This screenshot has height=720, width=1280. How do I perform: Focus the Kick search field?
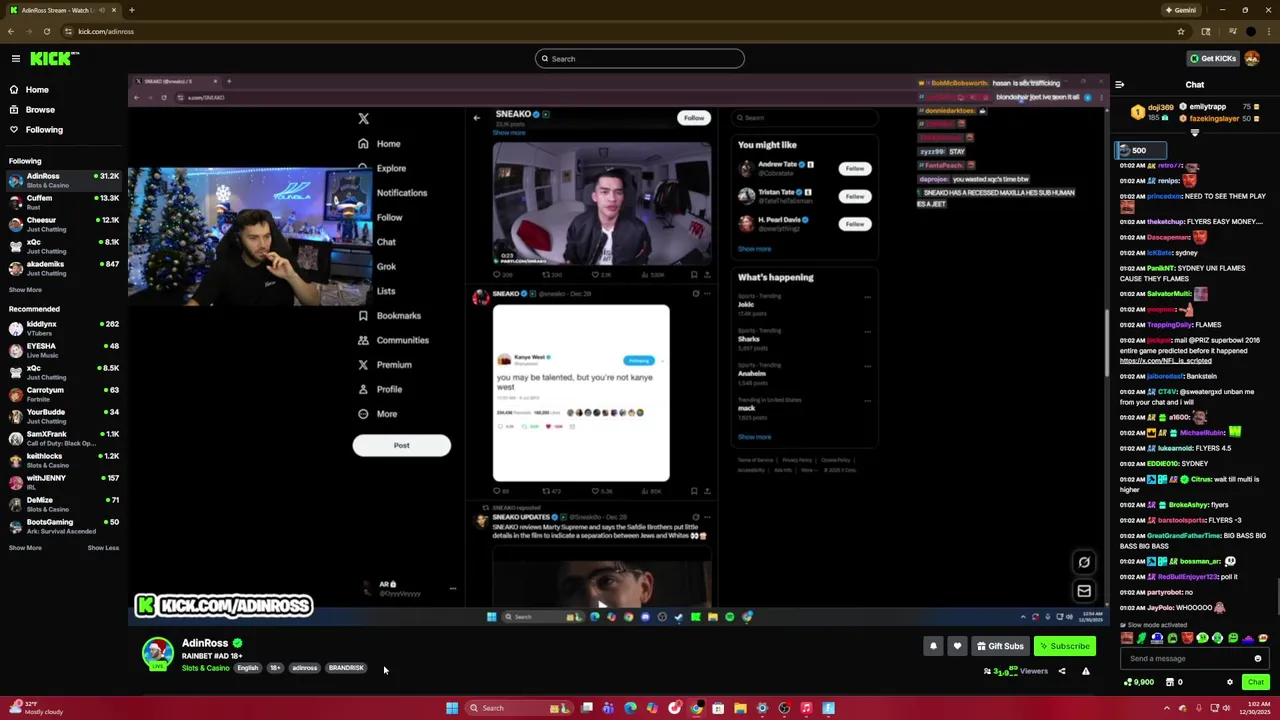[640, 59]
